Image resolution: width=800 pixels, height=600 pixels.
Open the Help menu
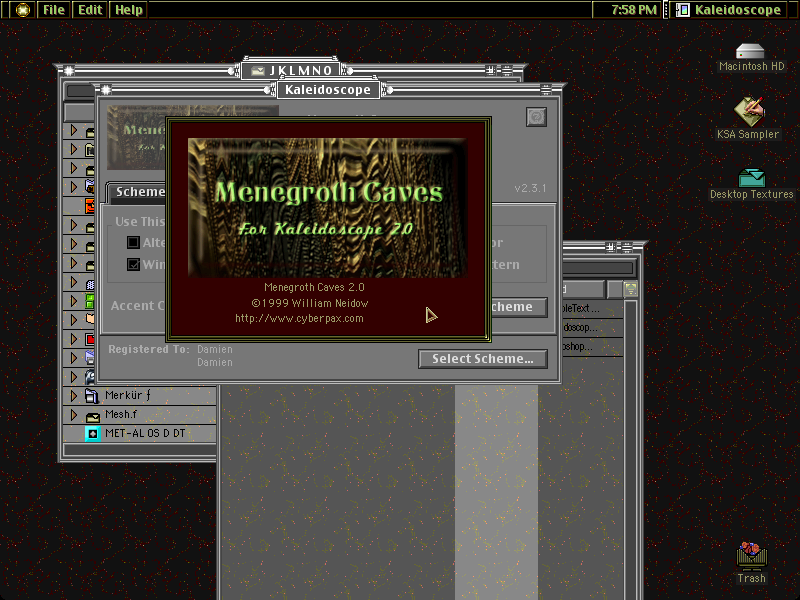pos(129,10)
